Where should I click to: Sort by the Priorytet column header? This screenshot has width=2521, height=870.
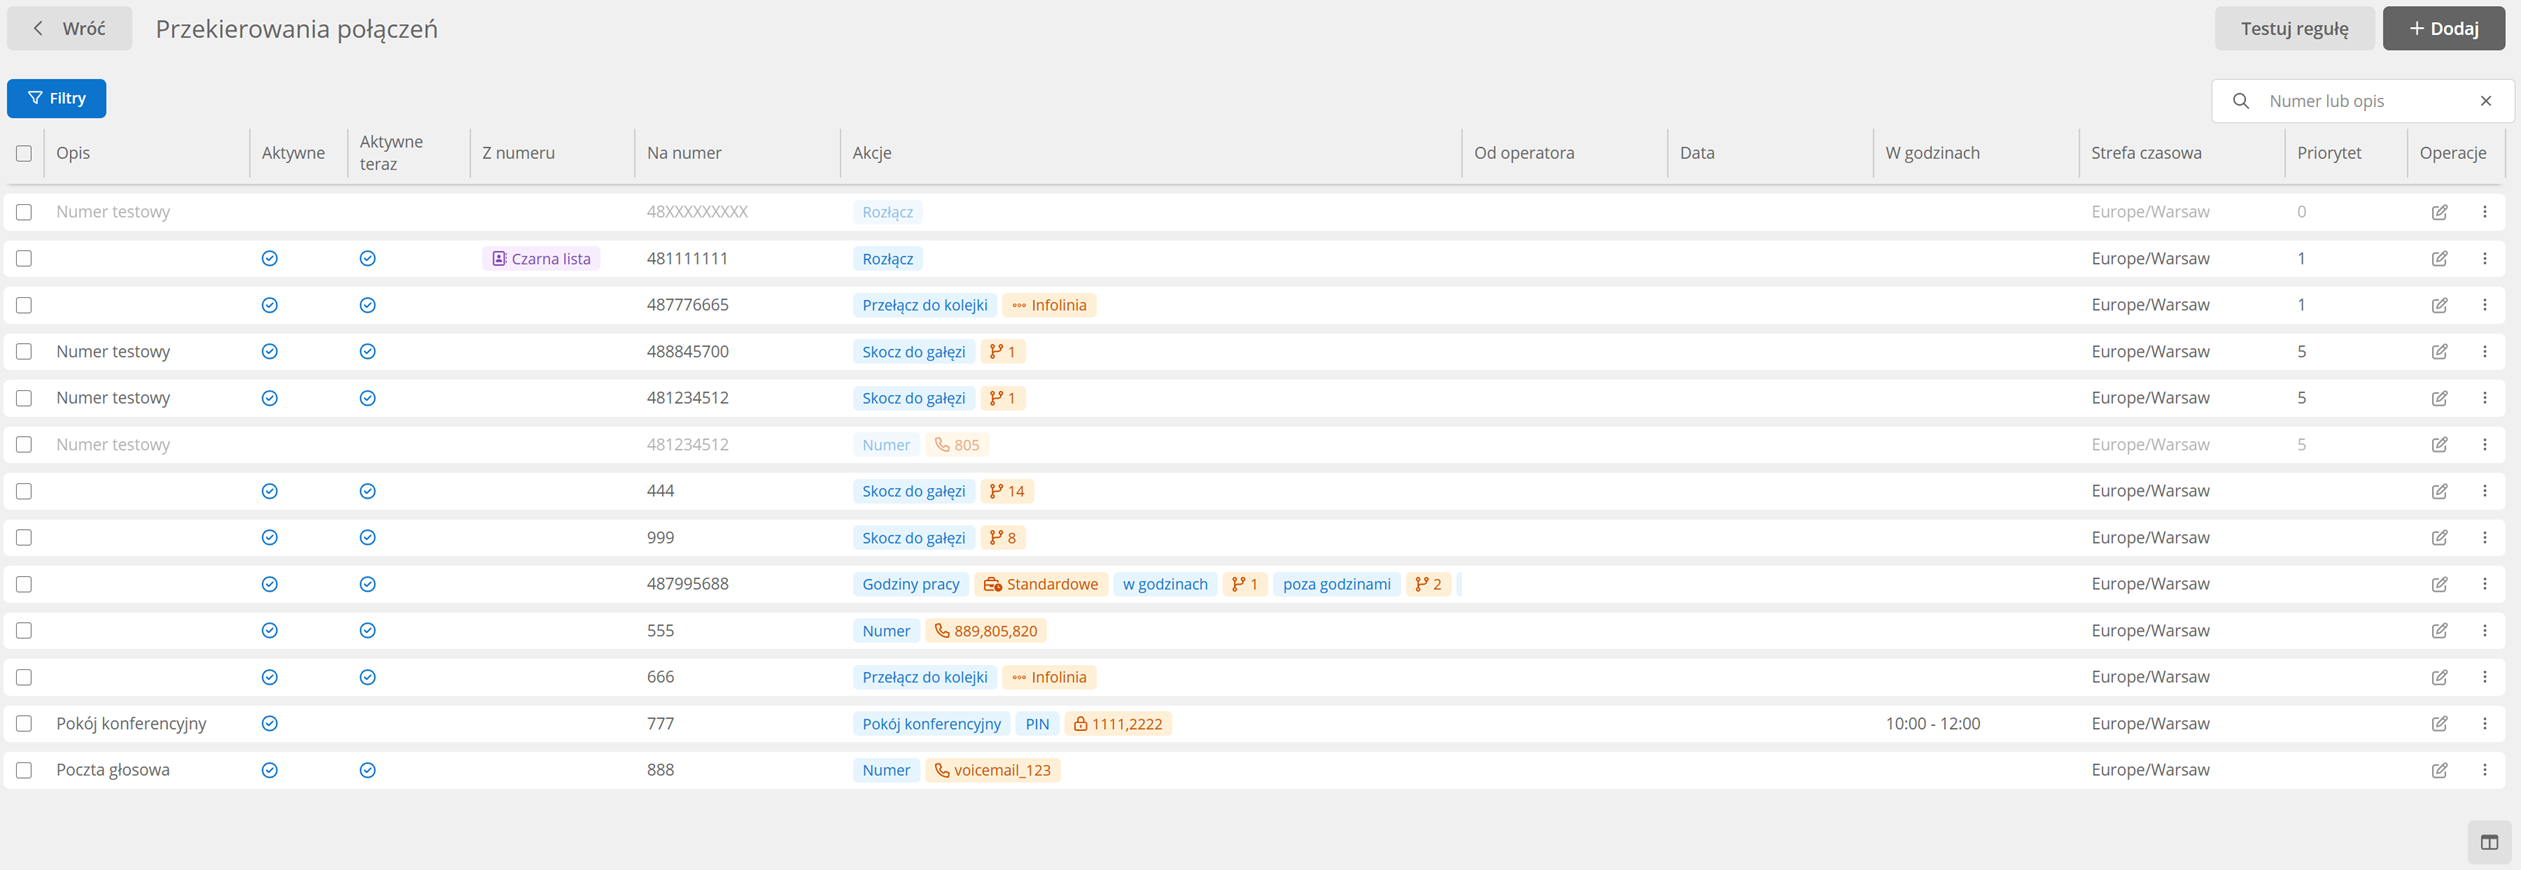(x=2328, y=153)
